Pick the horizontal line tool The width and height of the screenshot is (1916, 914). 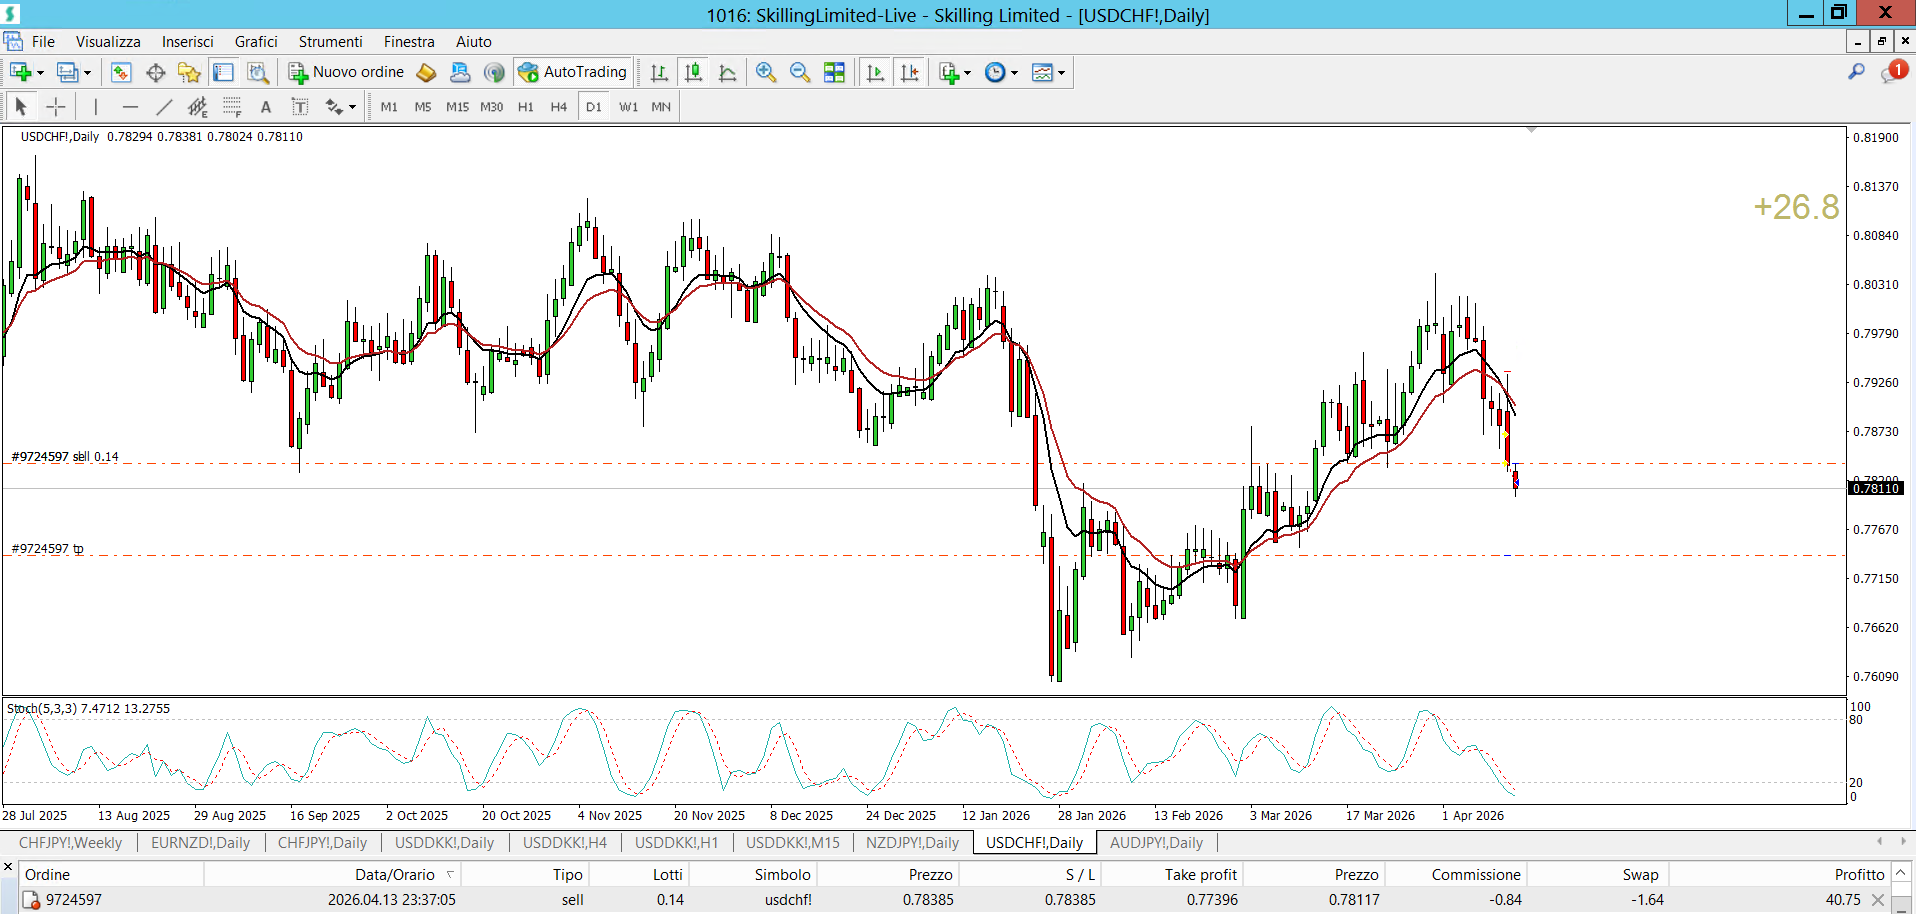click(x=130, y=107)
